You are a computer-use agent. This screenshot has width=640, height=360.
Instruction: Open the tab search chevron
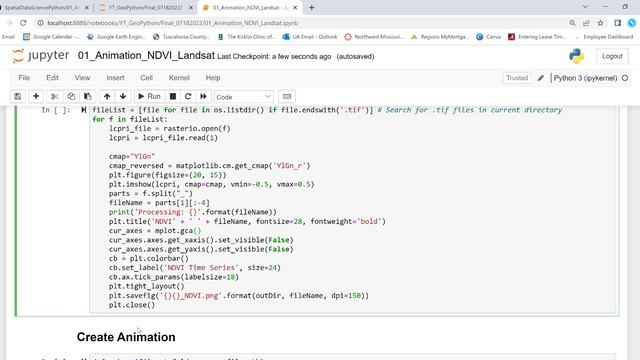click(585, 7)
